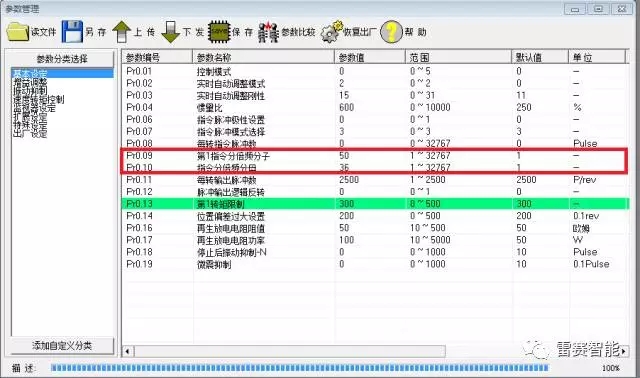
Task: Click the 参数分类选择 header button
Action: pyautogui.click(x=62, y=59)
